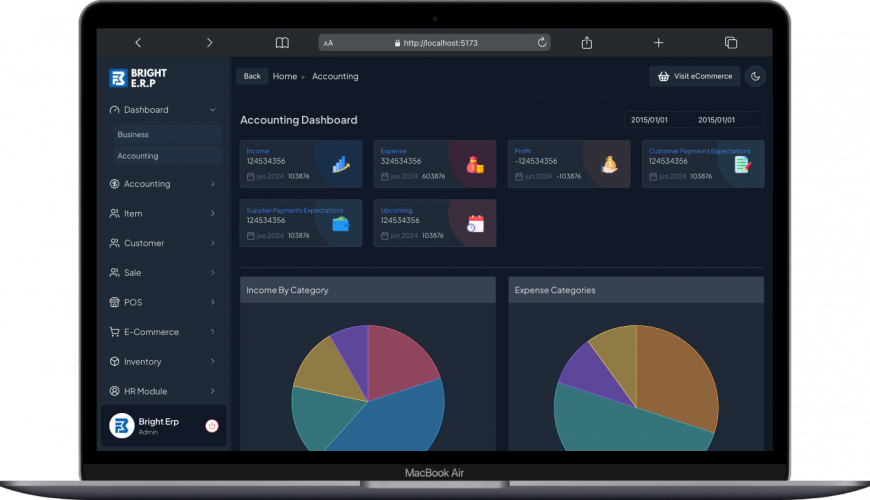Click the Item people icon in sidebar
The width and height of the screenshot is (870, 500).
tap(114, 213)
